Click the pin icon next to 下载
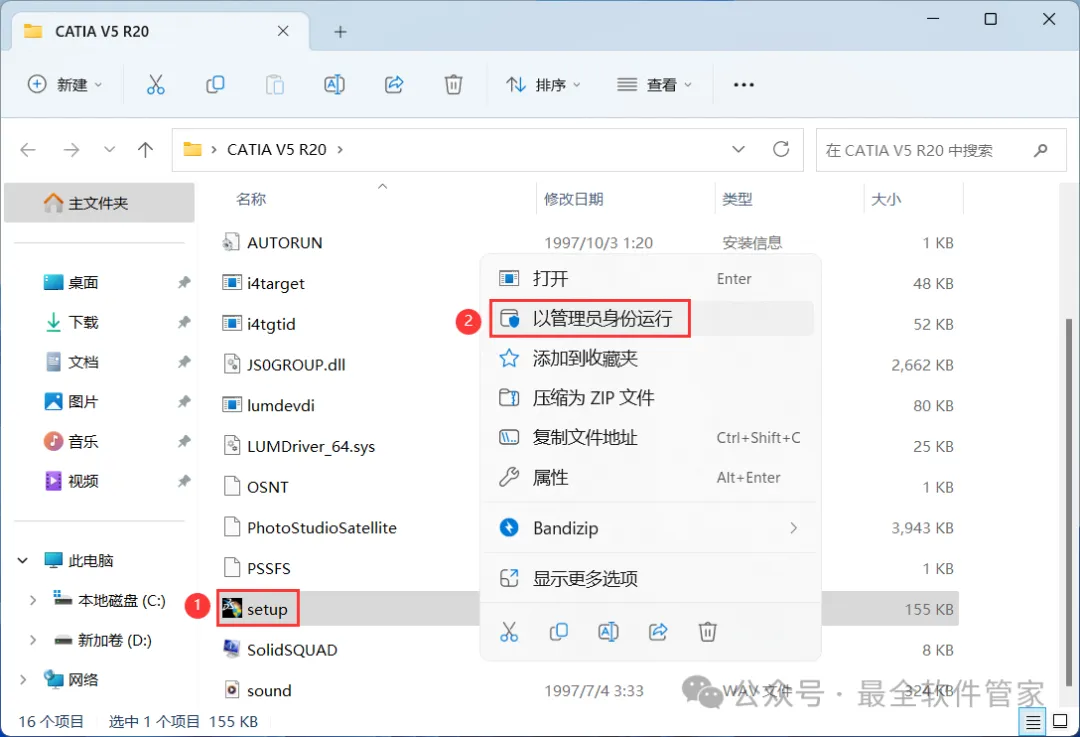Image resolution: width=1080 pixels, height=737 pixels. pos(184,322)
